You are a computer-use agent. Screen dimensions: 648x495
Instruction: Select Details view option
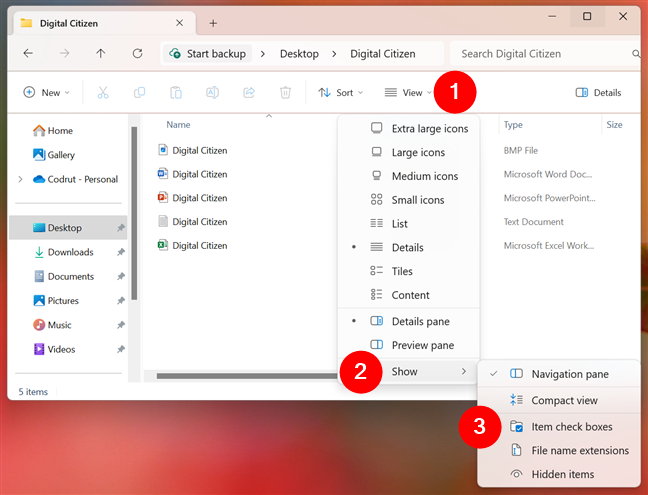(408, 248)
